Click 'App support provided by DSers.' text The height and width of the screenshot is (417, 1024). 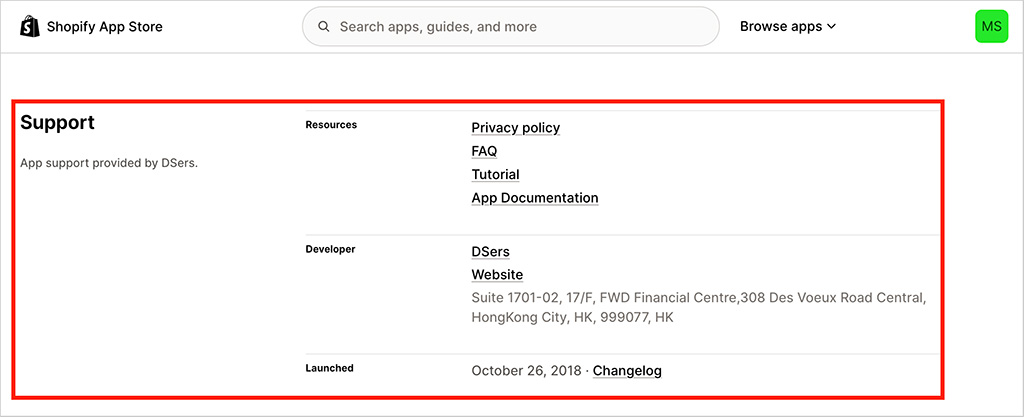(x=109, y=163)
